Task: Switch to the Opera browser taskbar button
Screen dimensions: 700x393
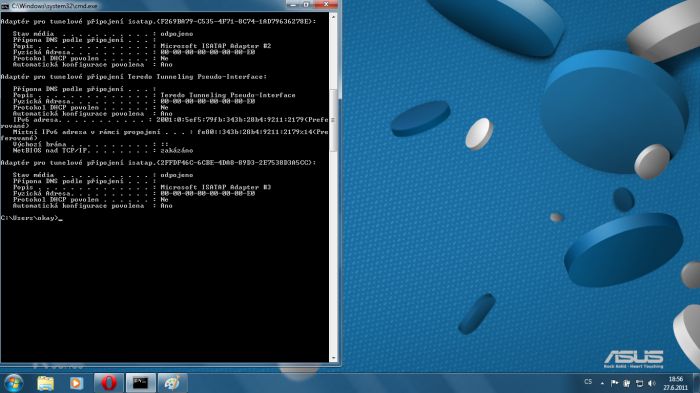Action: pos(108,383)
